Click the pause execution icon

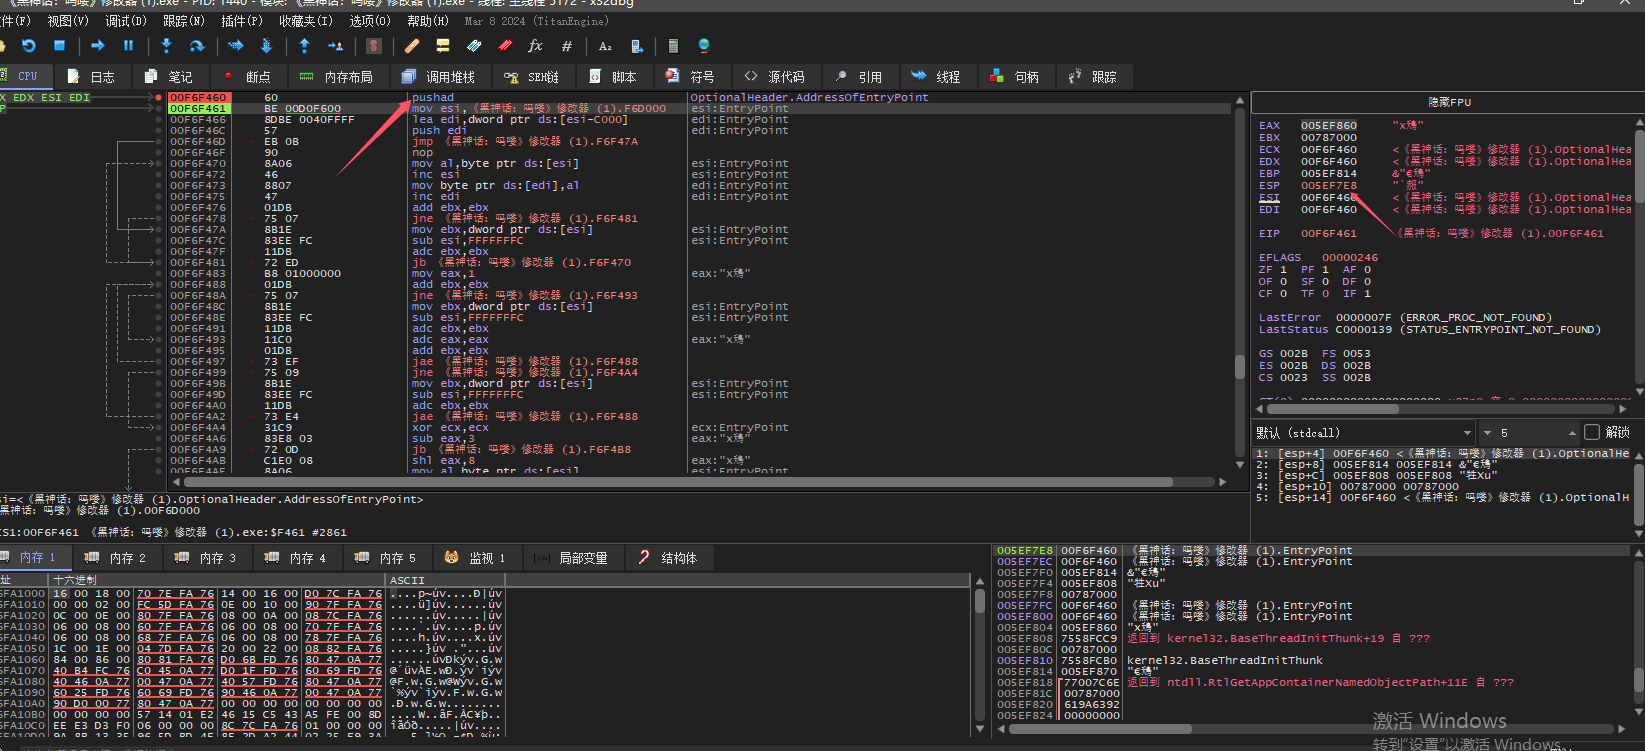(x=128, y=46)
